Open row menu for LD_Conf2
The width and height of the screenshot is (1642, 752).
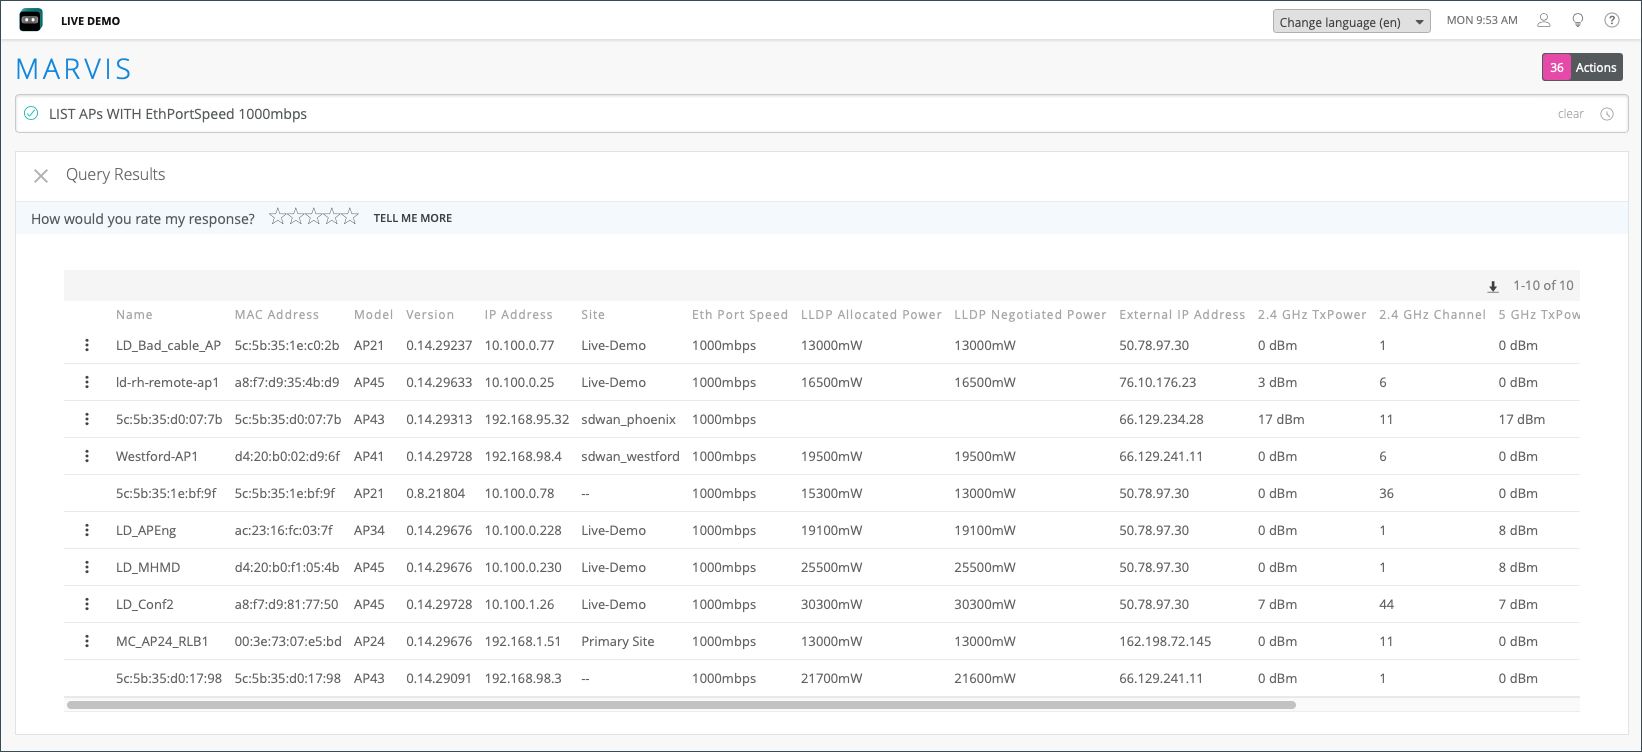coord(87,604)
